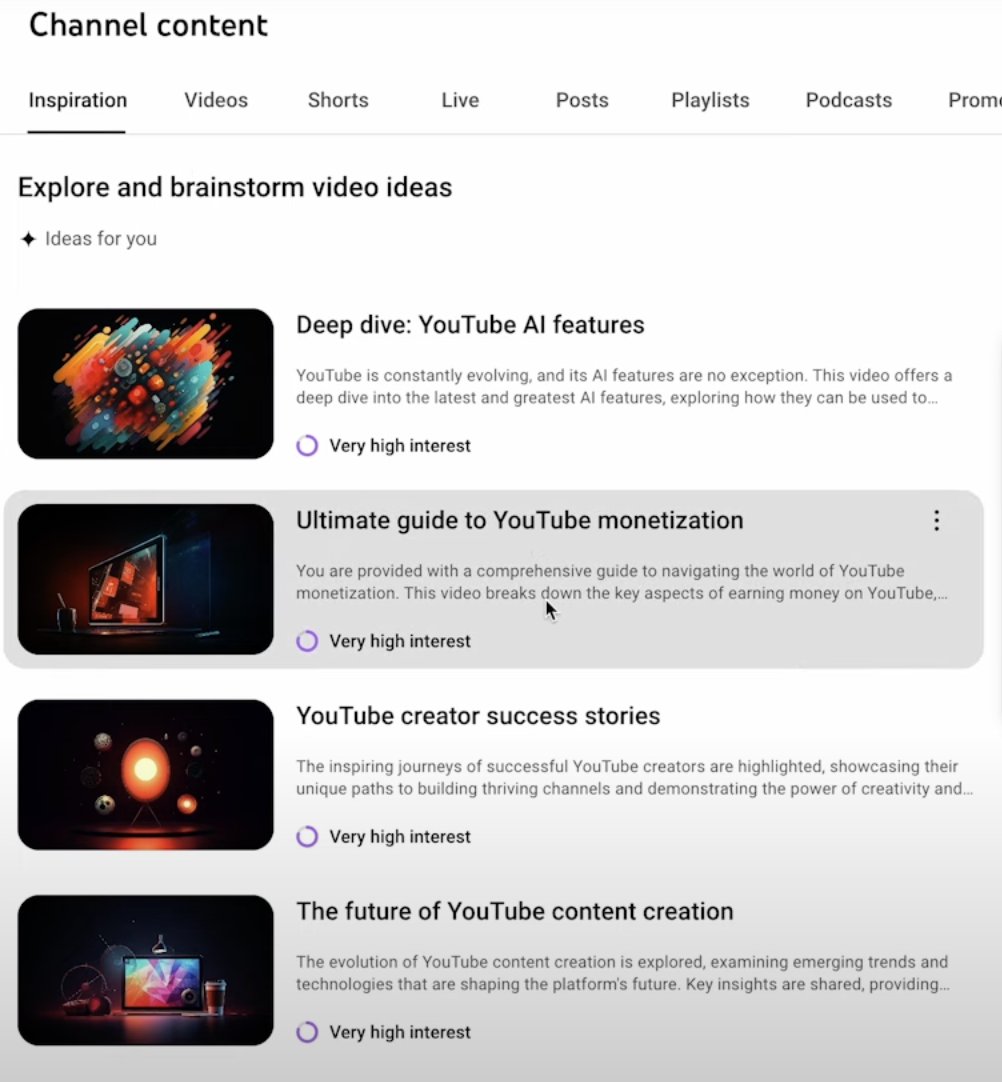Click interest ring icon under success stories idea
This screenshot has width=1002, height=1082.
click(x=307, y=836)
